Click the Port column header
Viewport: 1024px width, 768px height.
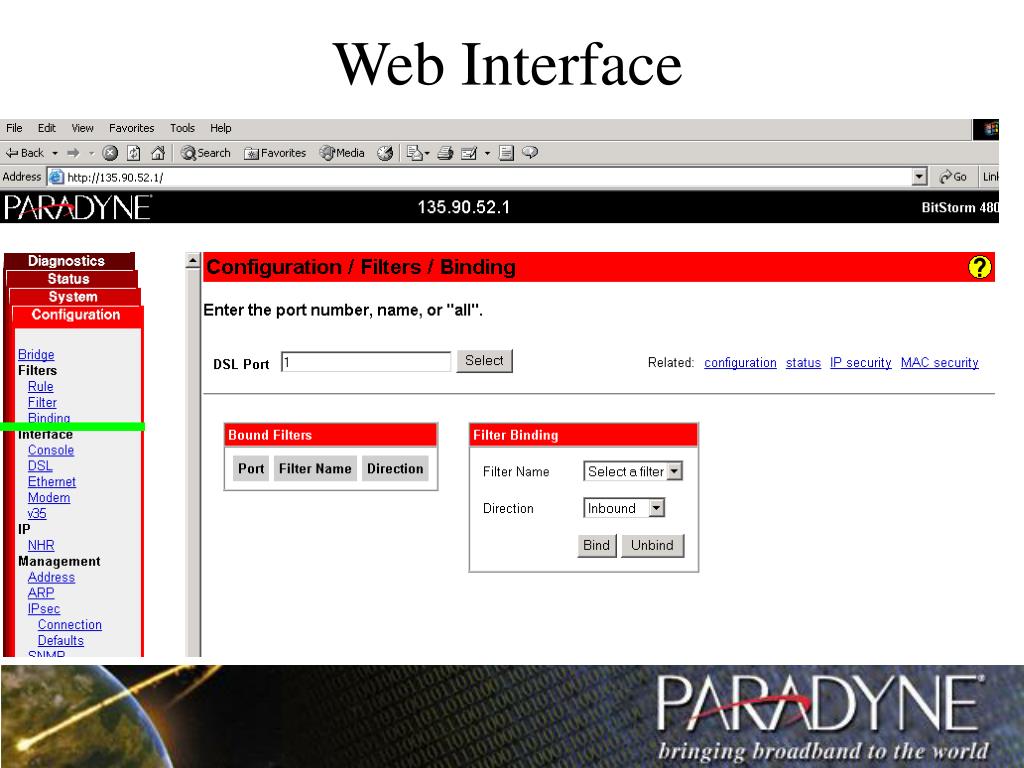(x=251, y=468)
